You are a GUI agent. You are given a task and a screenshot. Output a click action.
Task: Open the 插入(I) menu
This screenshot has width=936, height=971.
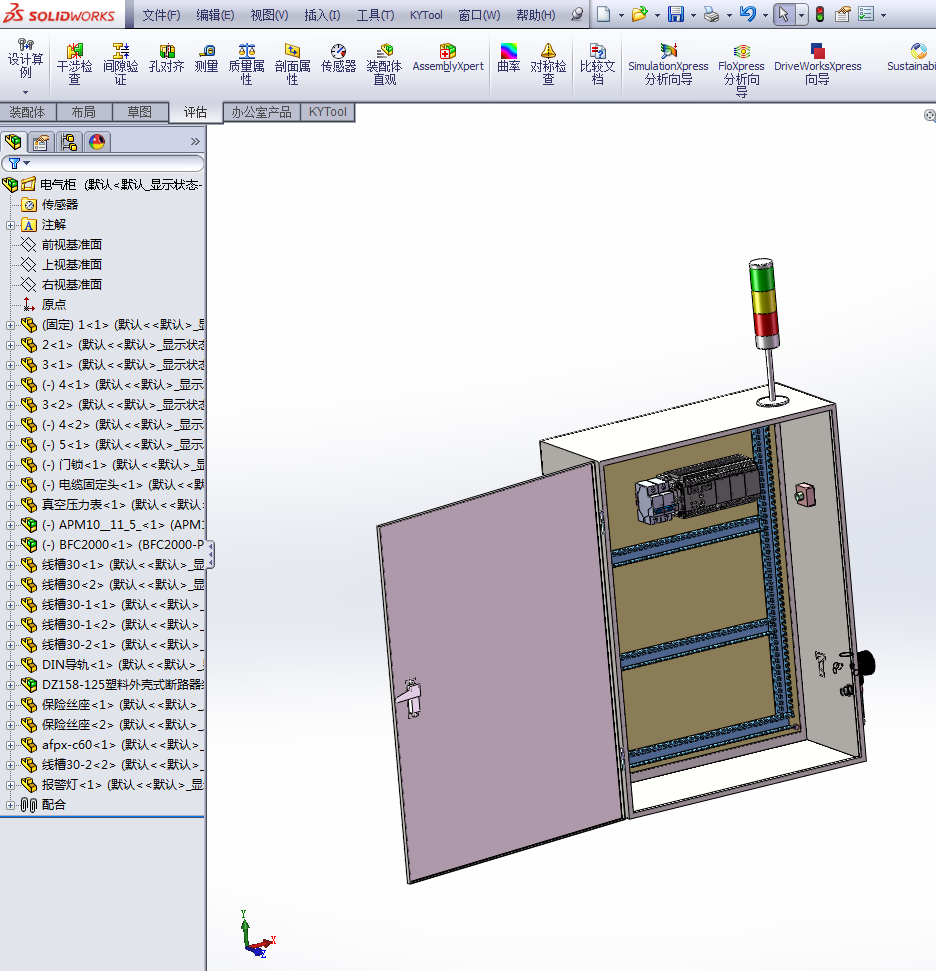pyautogui.click(x=322, y=15)
